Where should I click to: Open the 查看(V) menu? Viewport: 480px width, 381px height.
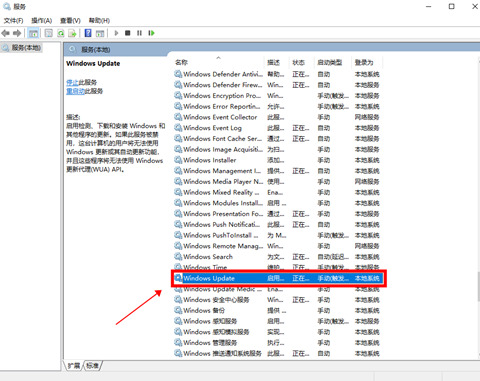point(70,21)
